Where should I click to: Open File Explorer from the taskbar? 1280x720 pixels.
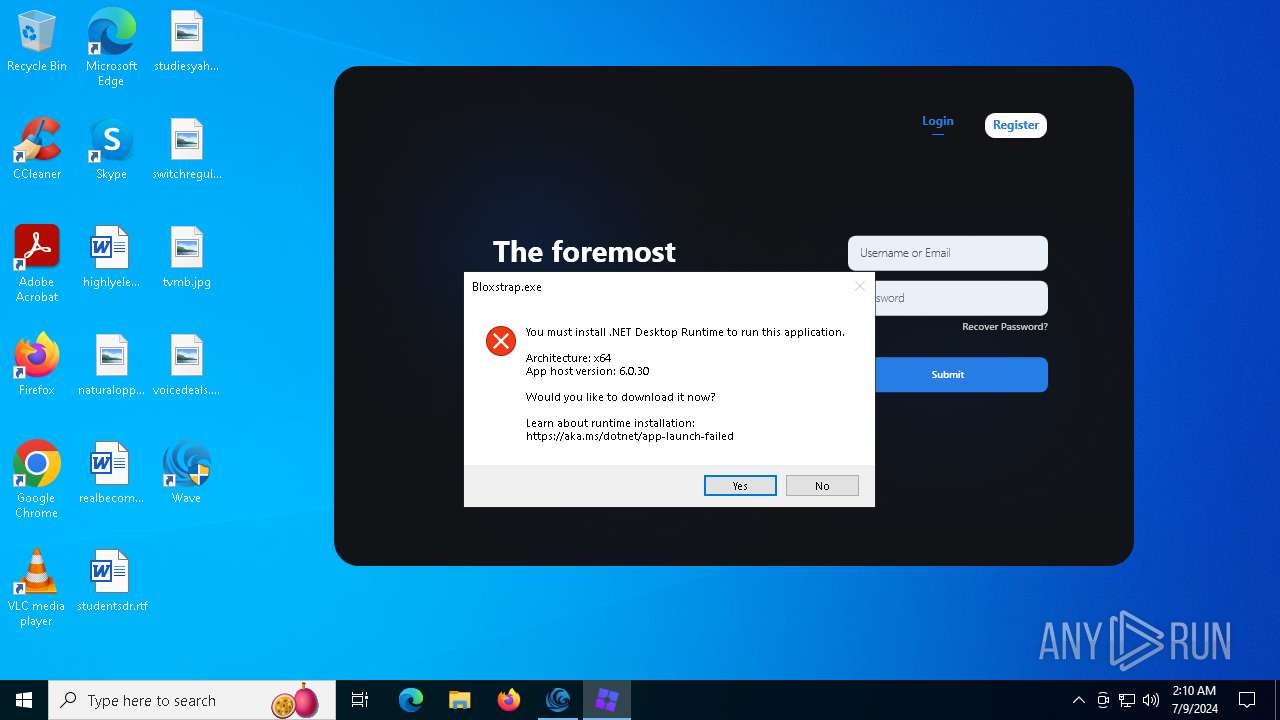pos(460,700)
